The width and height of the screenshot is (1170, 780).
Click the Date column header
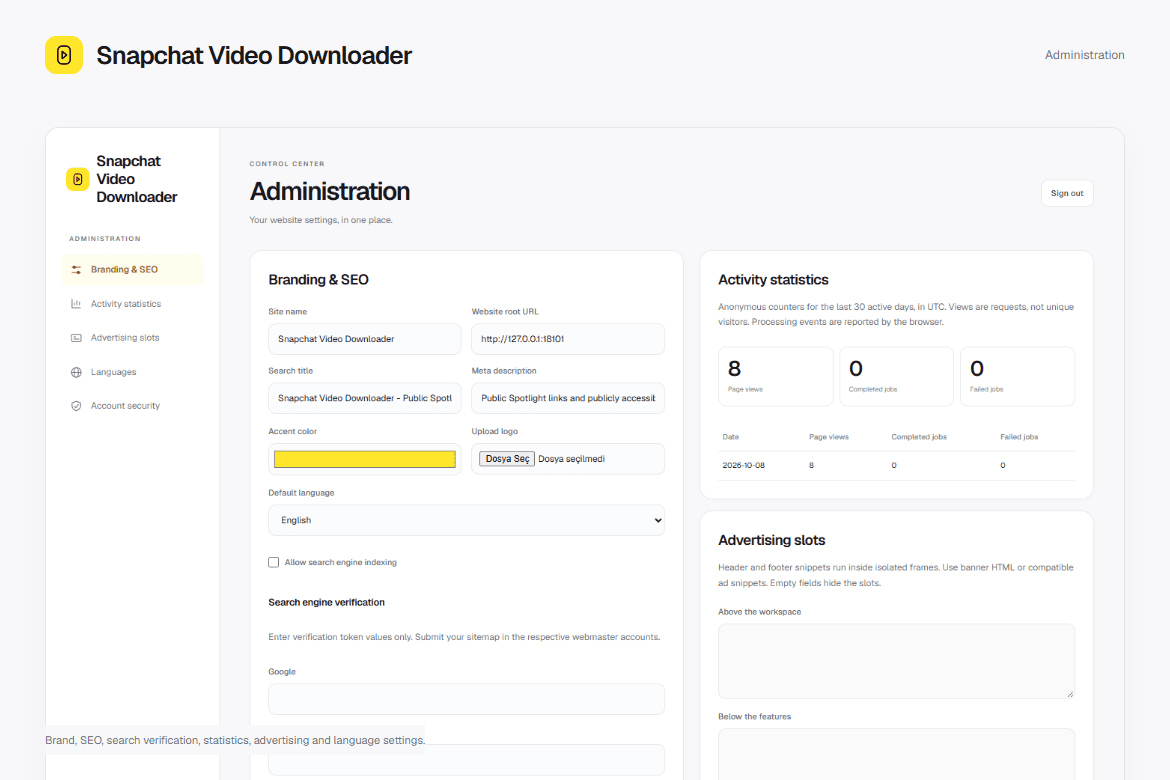point(731,437)
